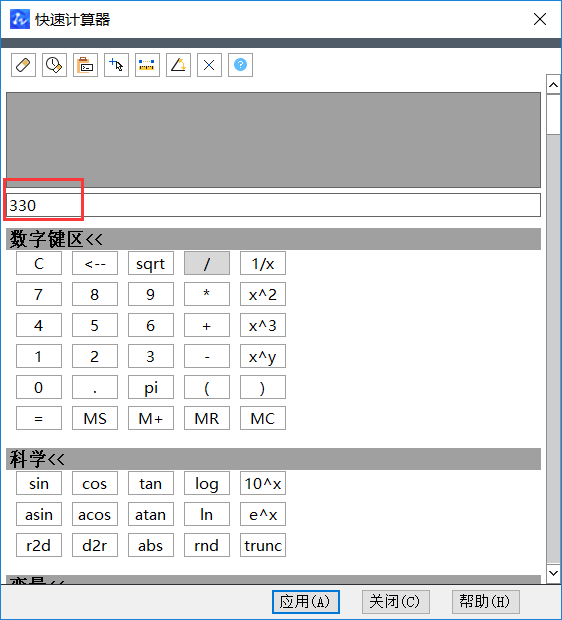Click the 9 digit button
The height and width of the screenshot is (620, 562).
[x=151, y=294]
